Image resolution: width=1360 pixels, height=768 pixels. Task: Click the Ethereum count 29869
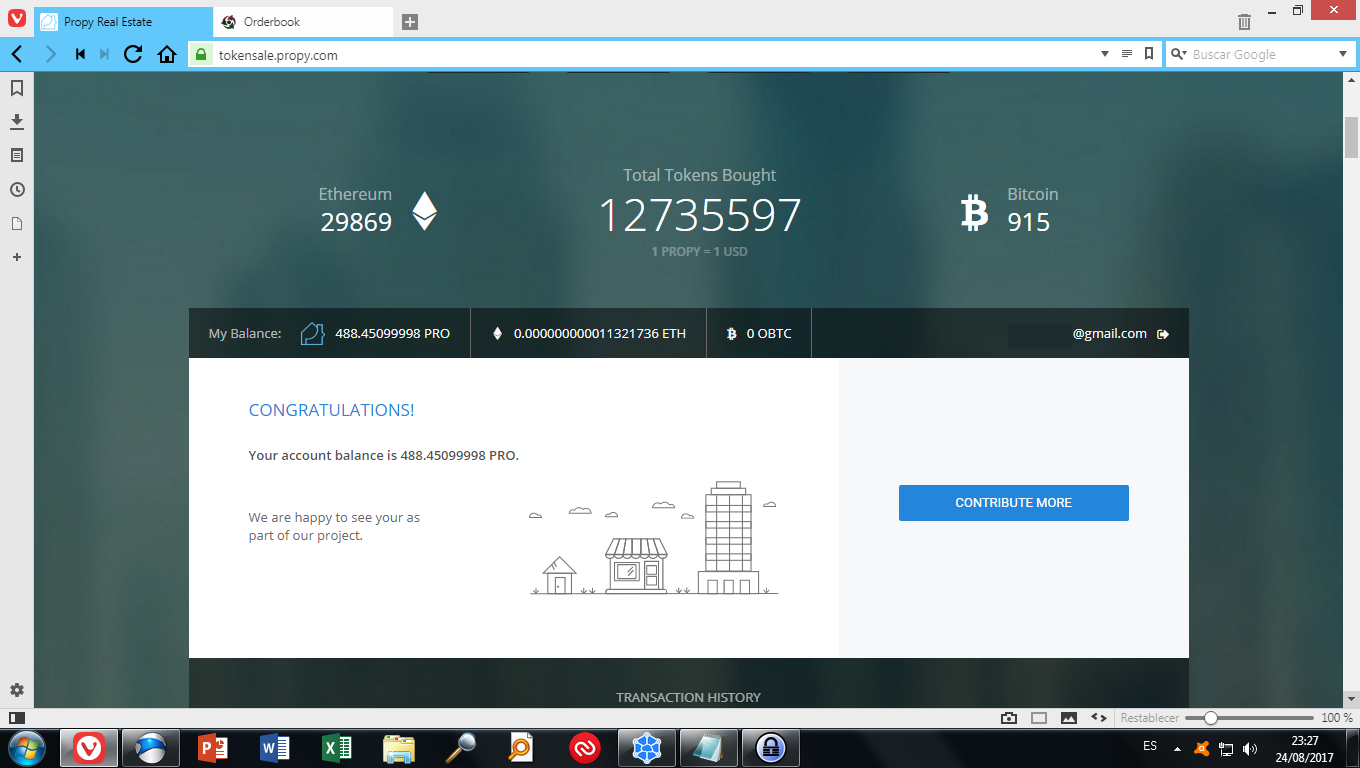click(356, 222)
